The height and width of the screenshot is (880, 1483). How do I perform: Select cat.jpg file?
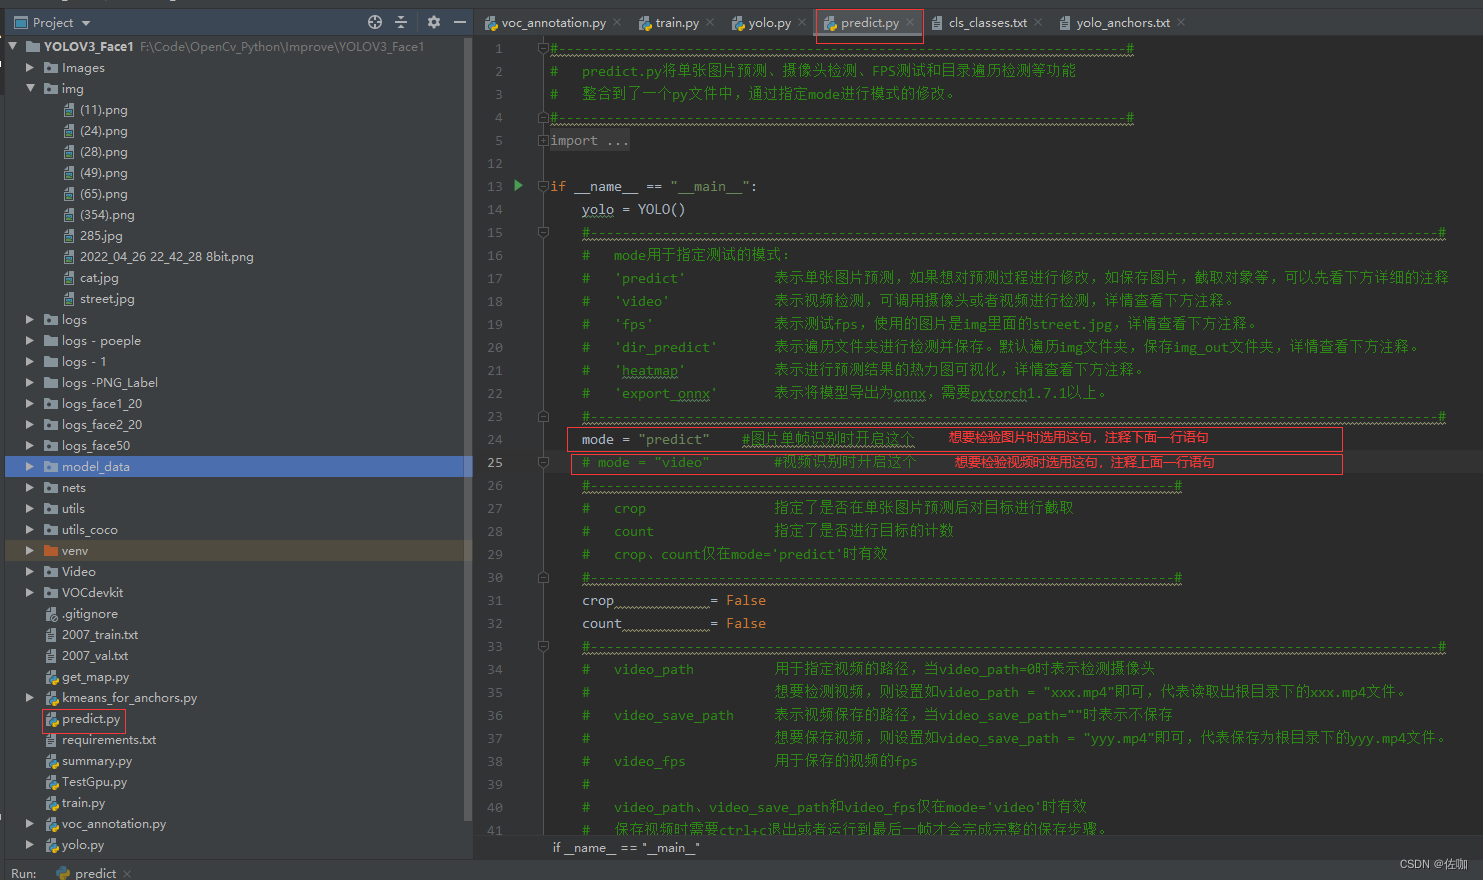point(99,277)
